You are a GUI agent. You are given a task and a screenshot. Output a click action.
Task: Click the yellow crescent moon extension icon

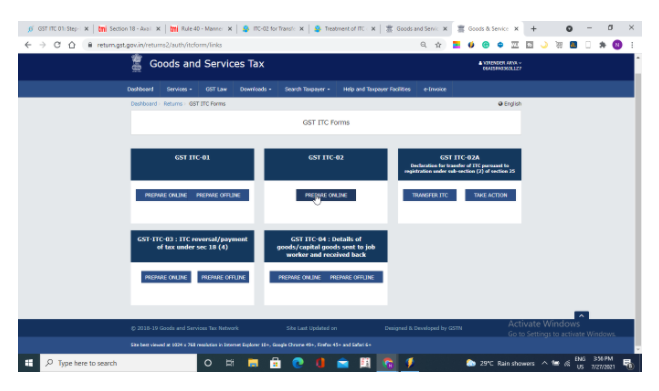544,45
